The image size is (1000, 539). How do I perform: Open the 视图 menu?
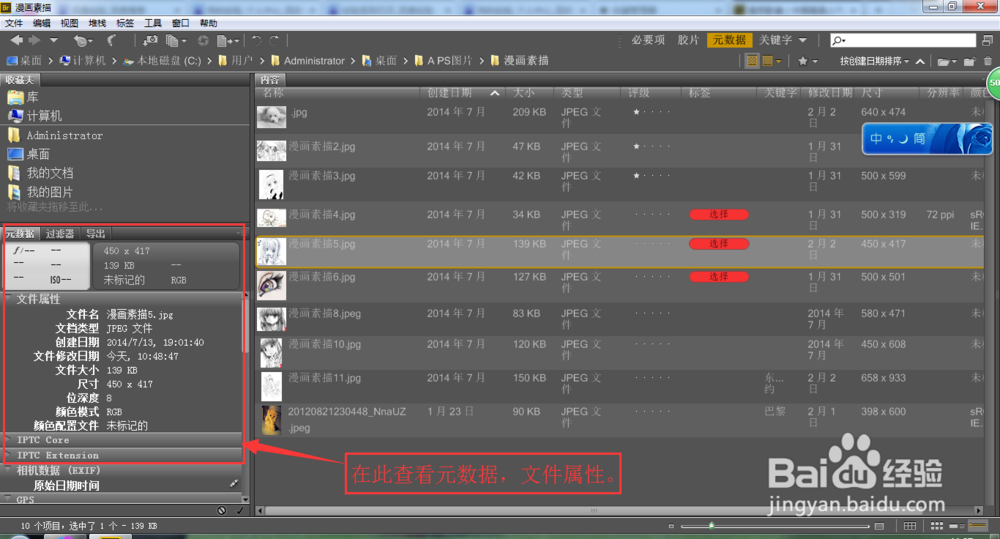[69, 23]
